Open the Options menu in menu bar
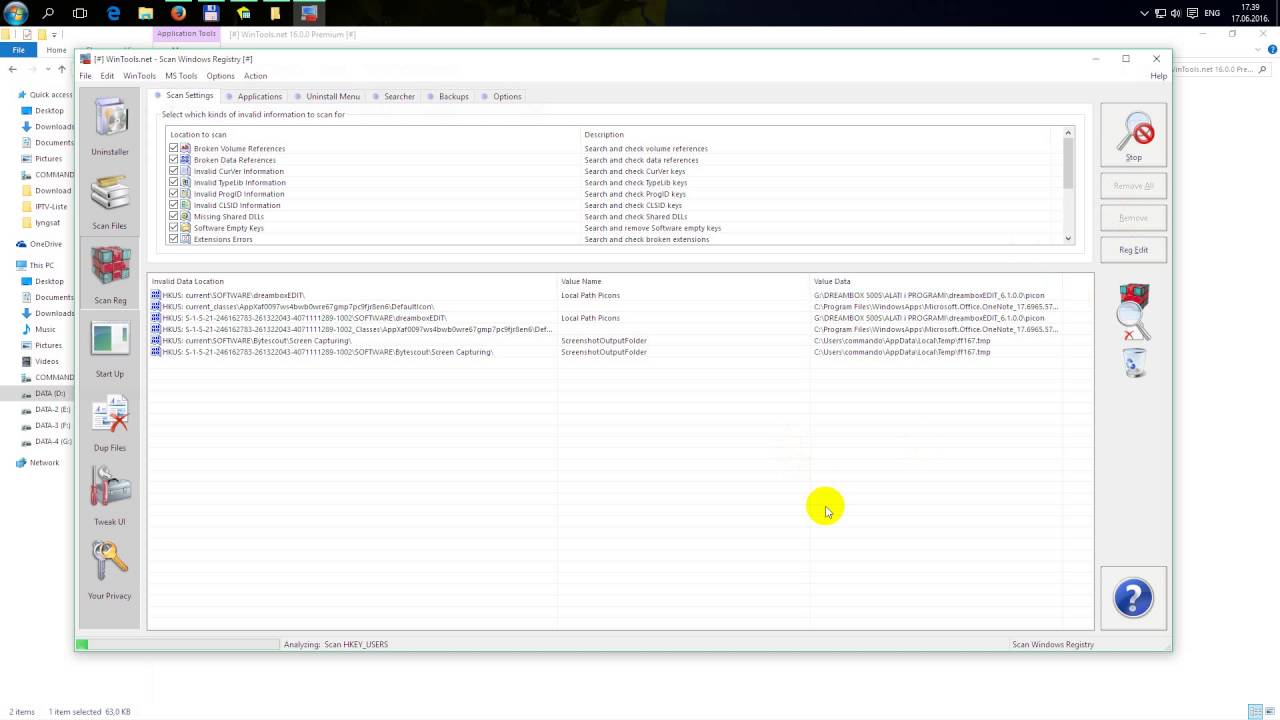The width and height of the screenshot is (1280, 720). tap(220, 76)
